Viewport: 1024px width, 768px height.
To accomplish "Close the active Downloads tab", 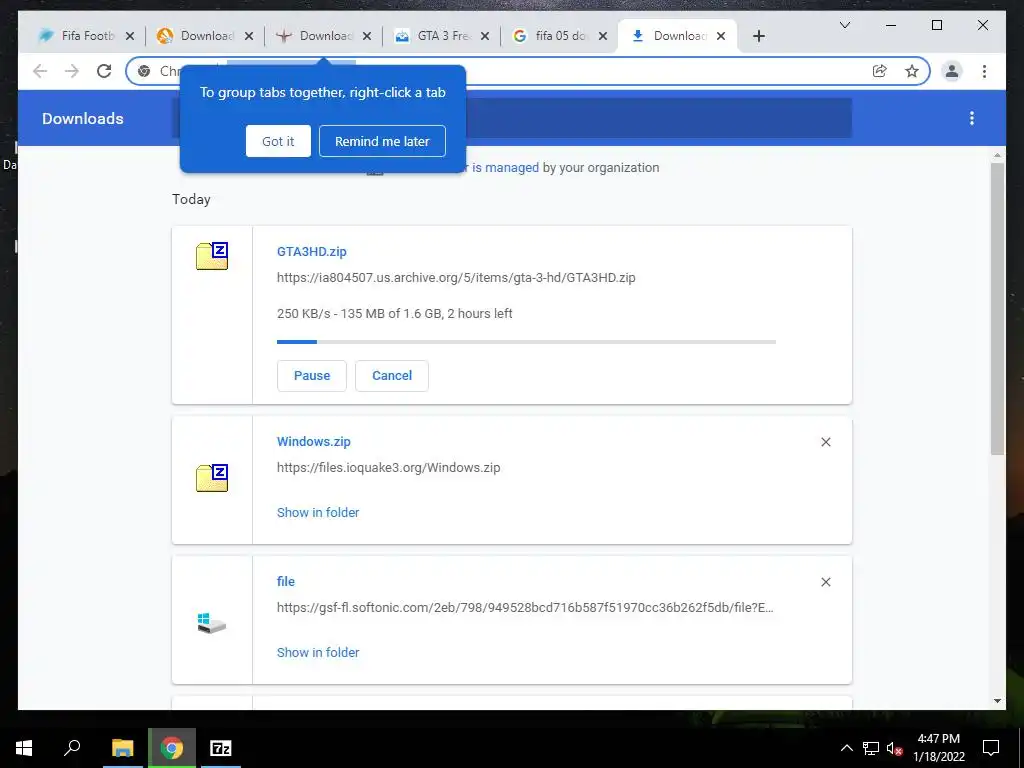I will (721, 36).
